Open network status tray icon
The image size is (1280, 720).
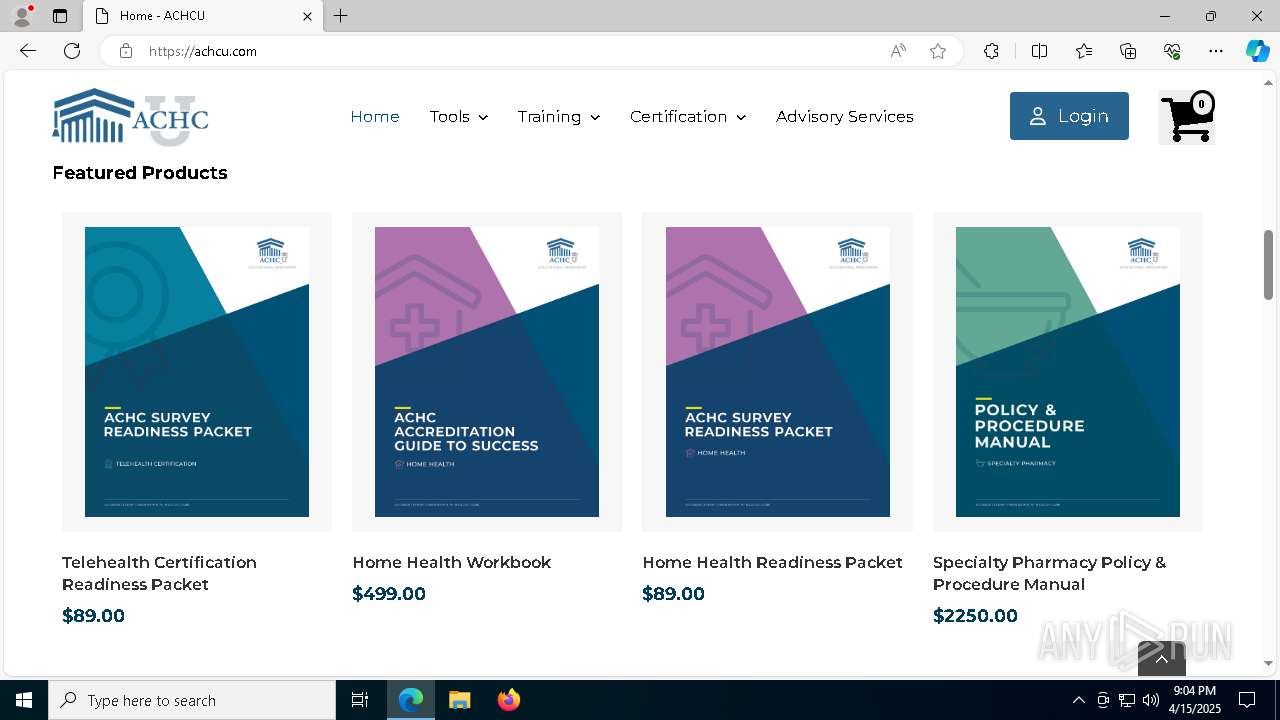(1126, 700)
